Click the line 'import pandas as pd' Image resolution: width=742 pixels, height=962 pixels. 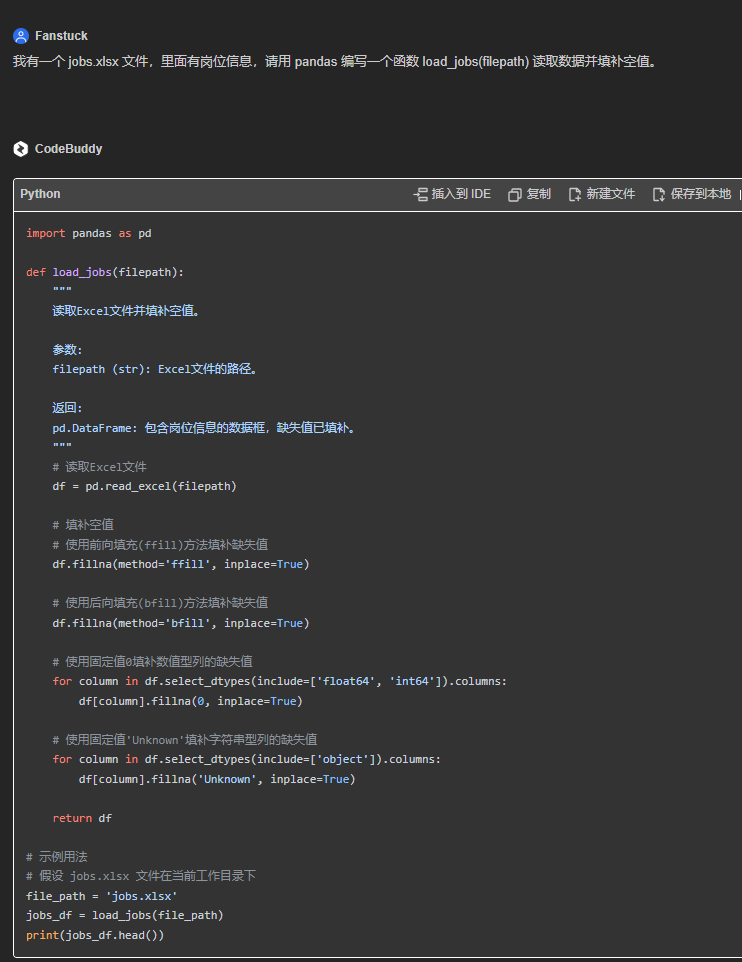tap(89, 233)
